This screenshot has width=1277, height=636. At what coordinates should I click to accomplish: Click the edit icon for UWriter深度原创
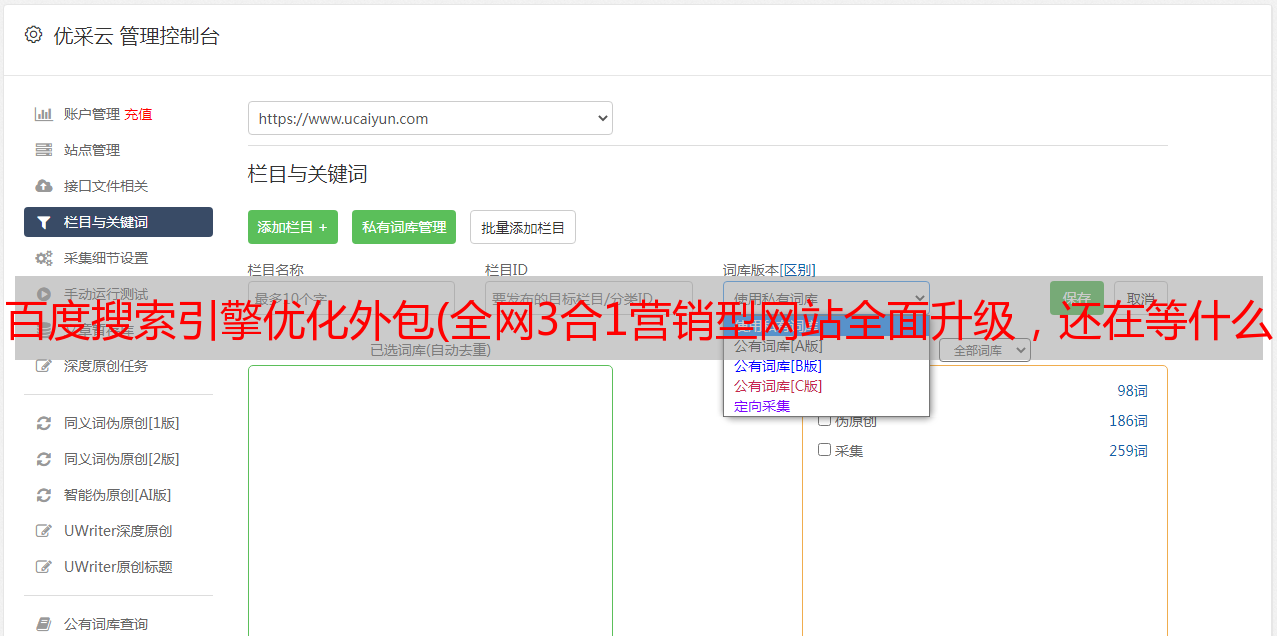(44, 531)
